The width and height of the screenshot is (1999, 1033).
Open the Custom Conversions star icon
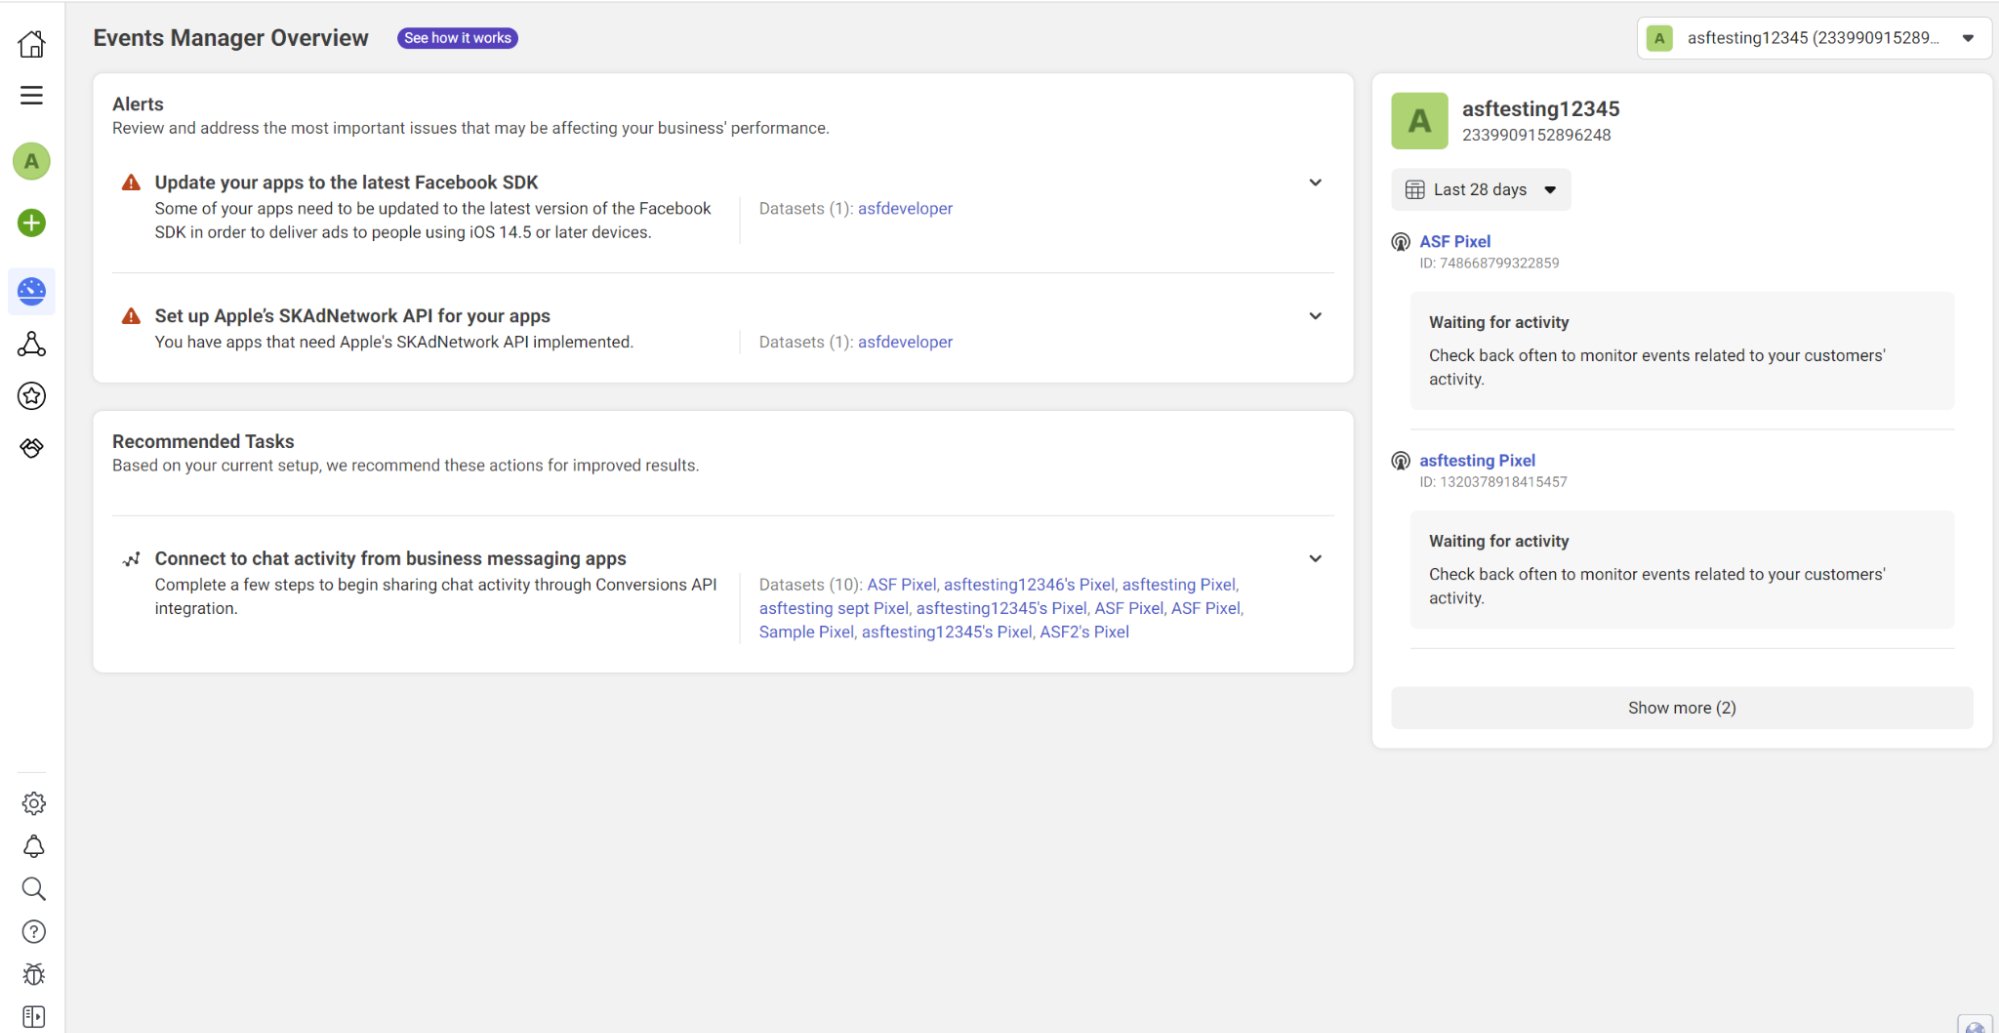click(32, 396)
